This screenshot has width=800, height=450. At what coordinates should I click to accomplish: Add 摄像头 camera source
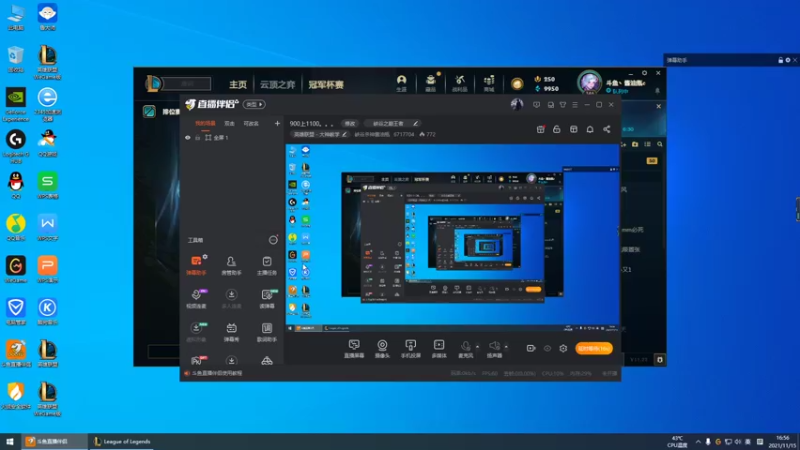tap(382, 349)
